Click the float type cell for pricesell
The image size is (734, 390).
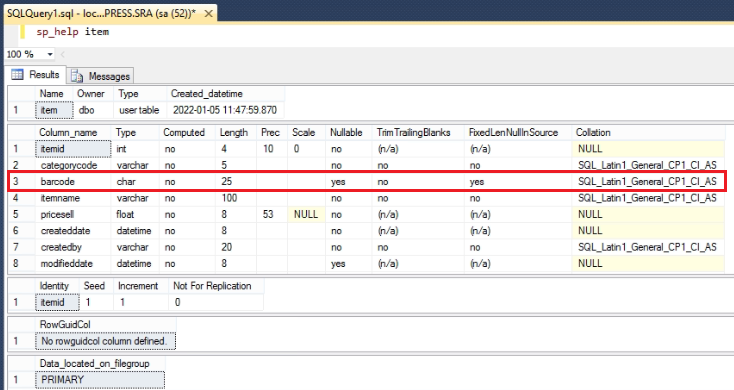coord(135,214)
